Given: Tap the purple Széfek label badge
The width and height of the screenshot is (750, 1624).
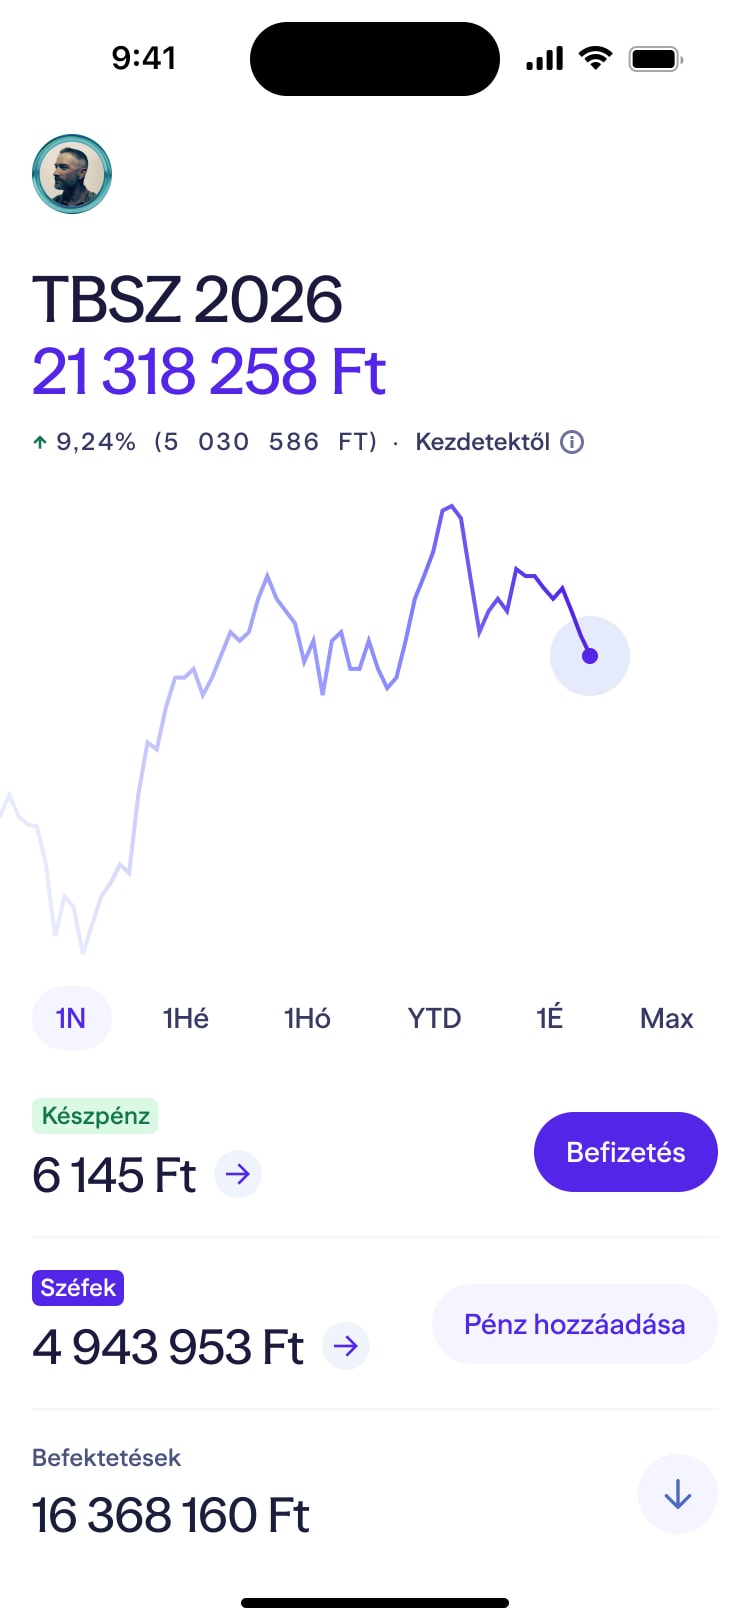Looking at the screenshot, I should point(78,1287).
